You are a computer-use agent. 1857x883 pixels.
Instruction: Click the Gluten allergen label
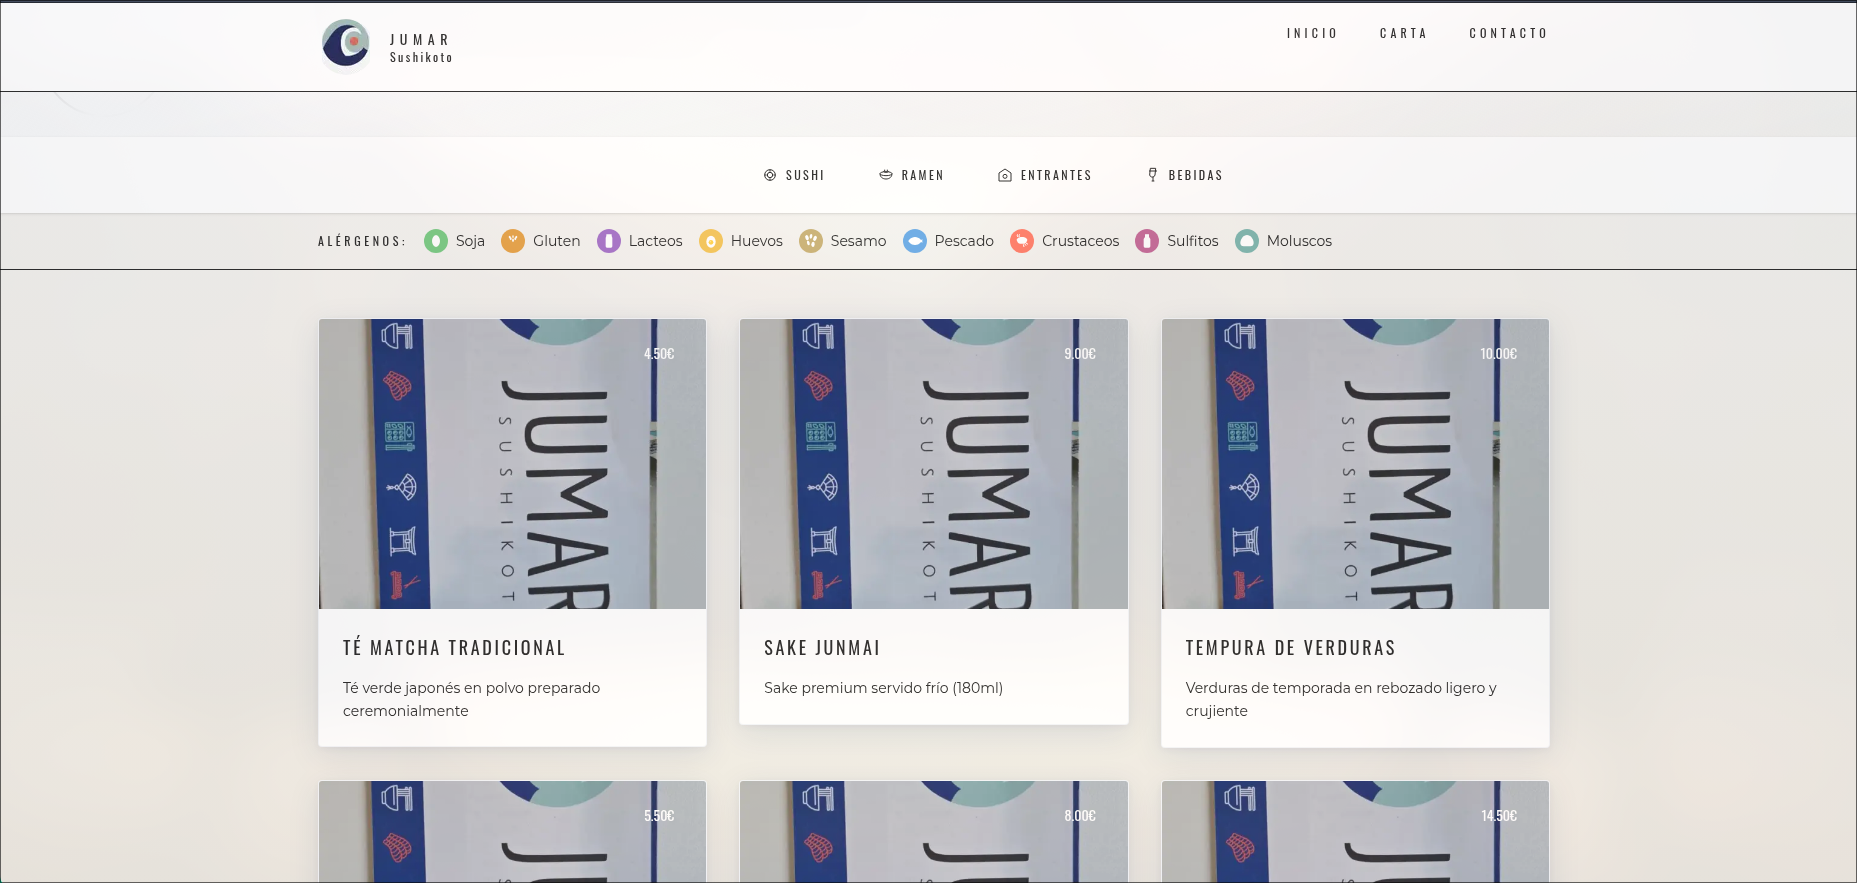pyautogui.click(x=557, y=241)
